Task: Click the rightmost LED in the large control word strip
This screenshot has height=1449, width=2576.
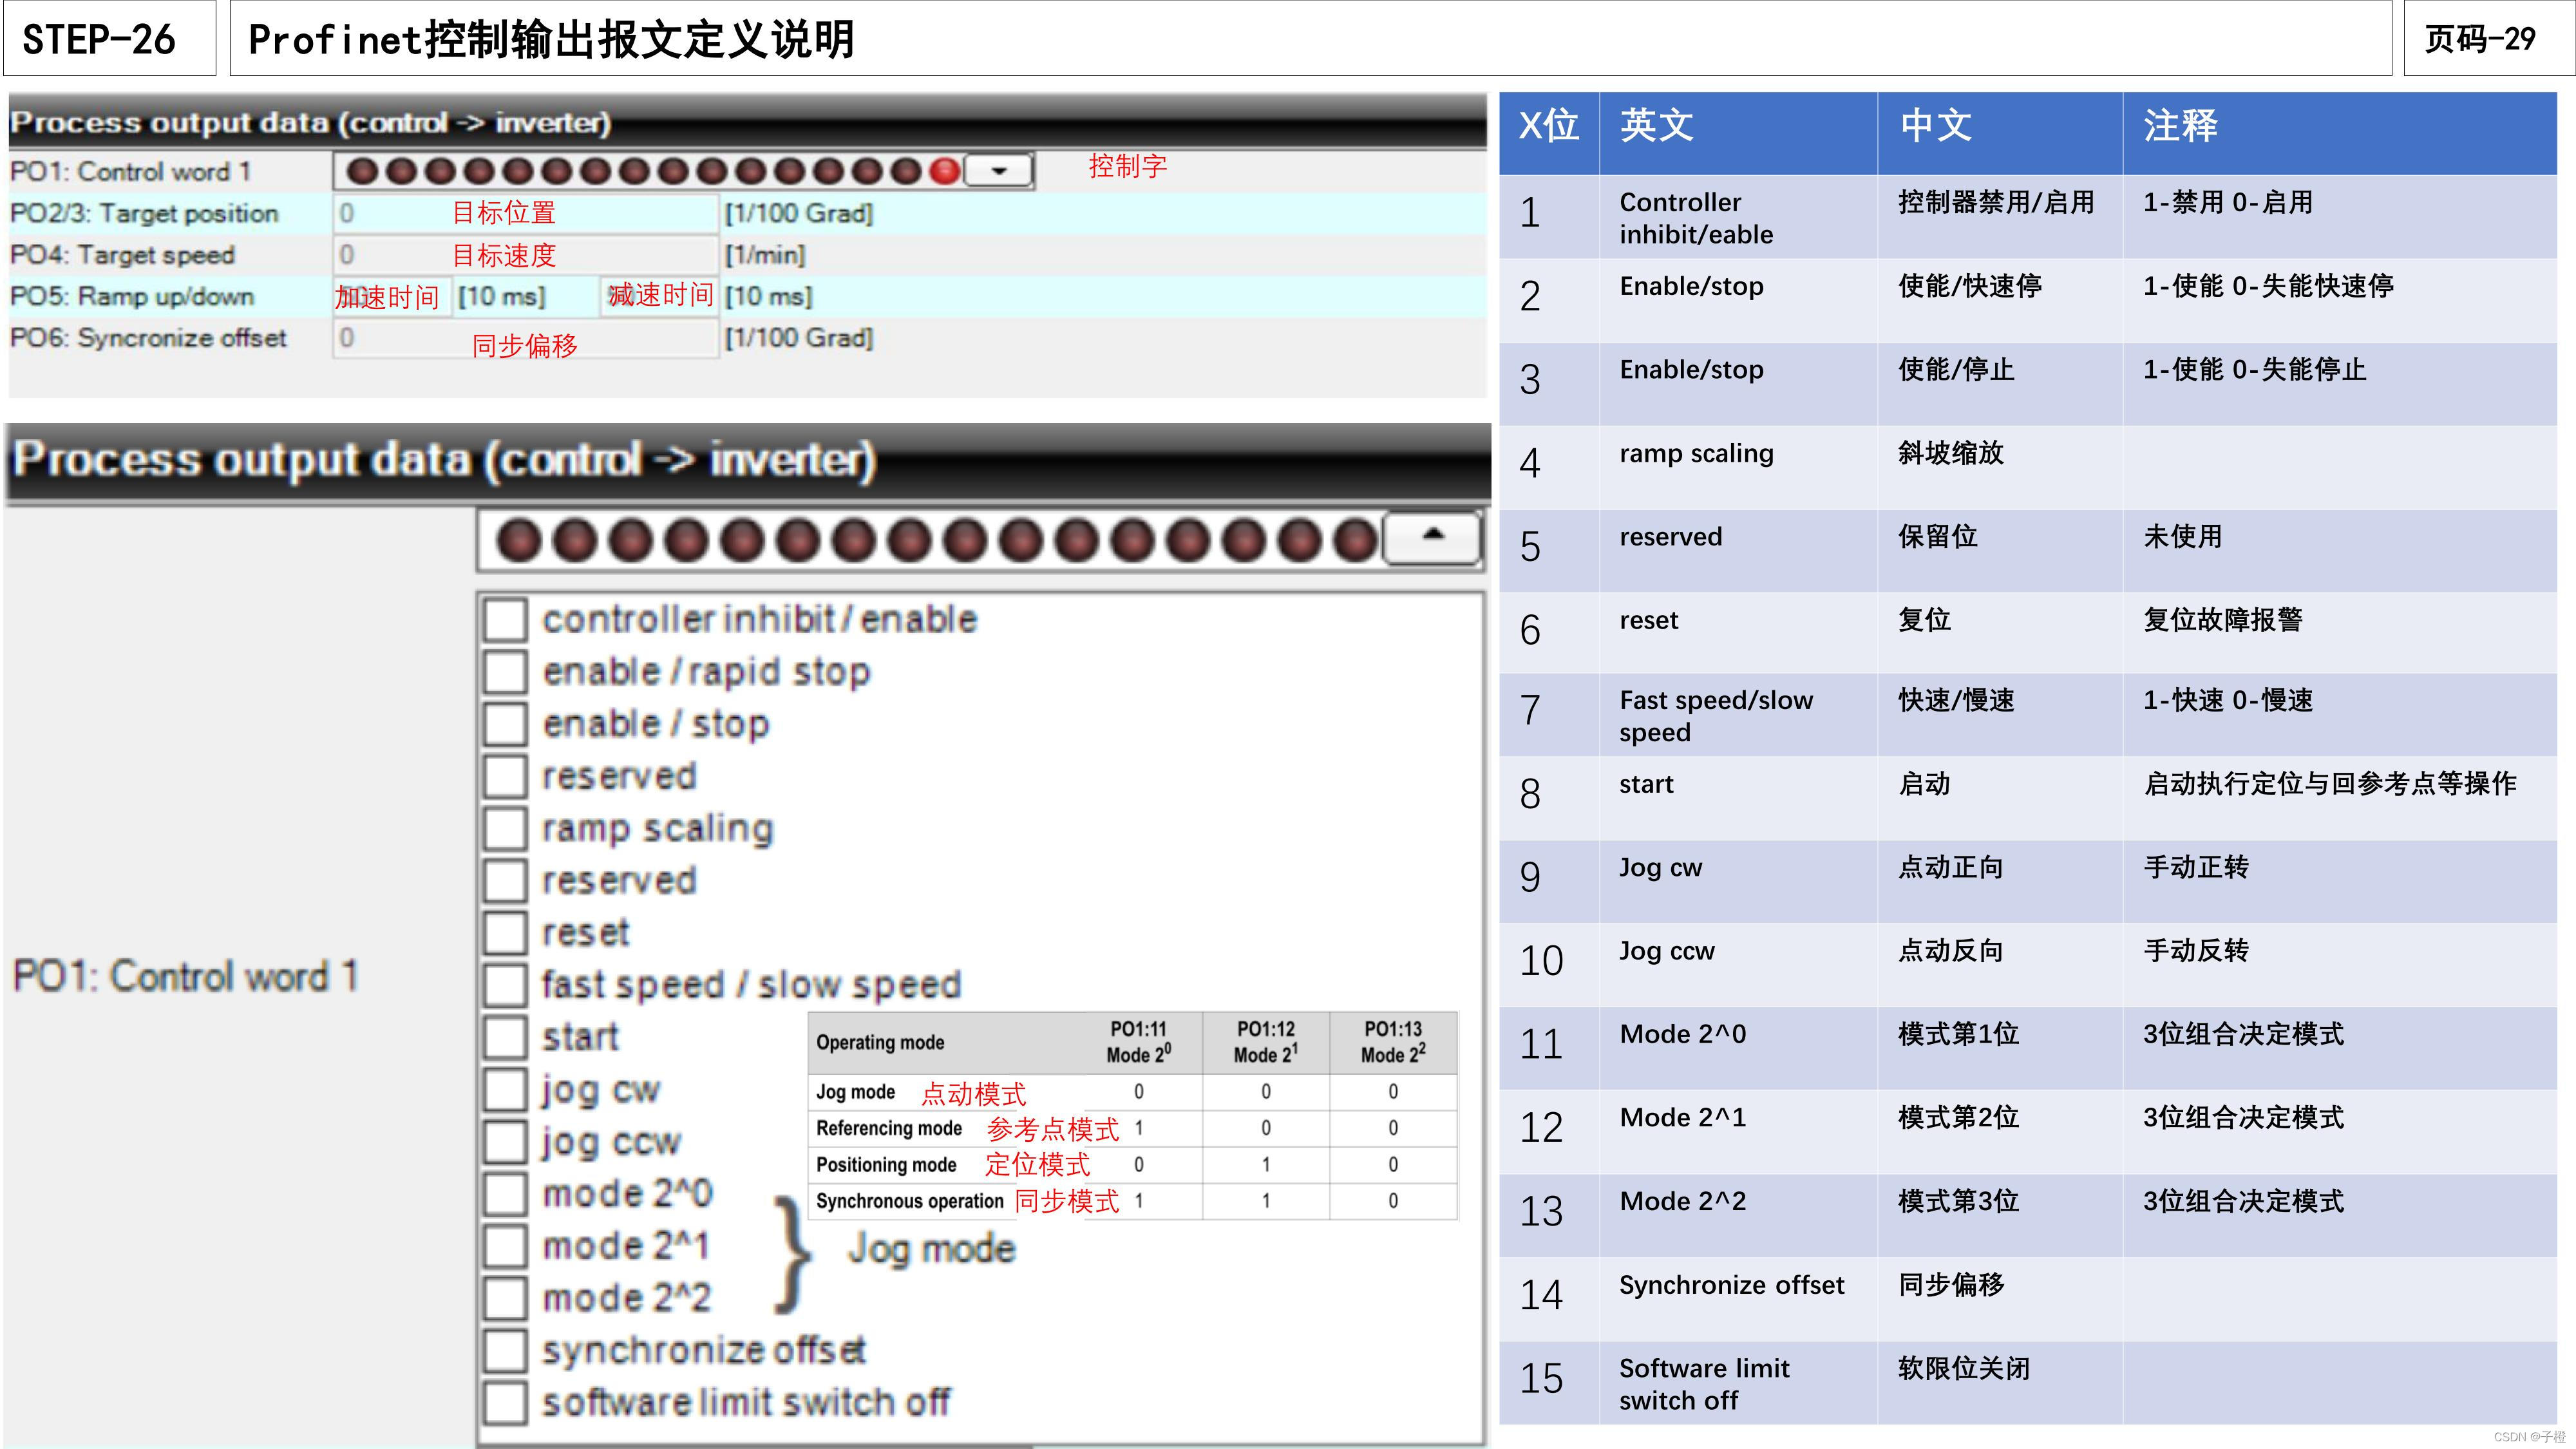Action: [1356, 540]
